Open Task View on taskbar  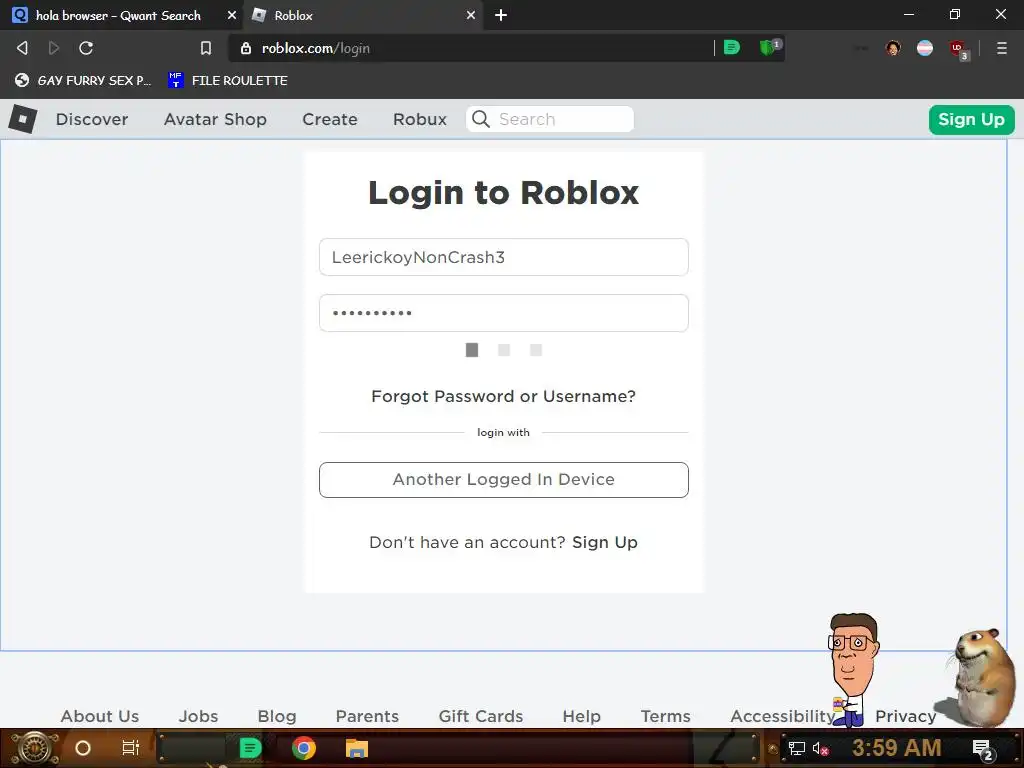[131, 748]
